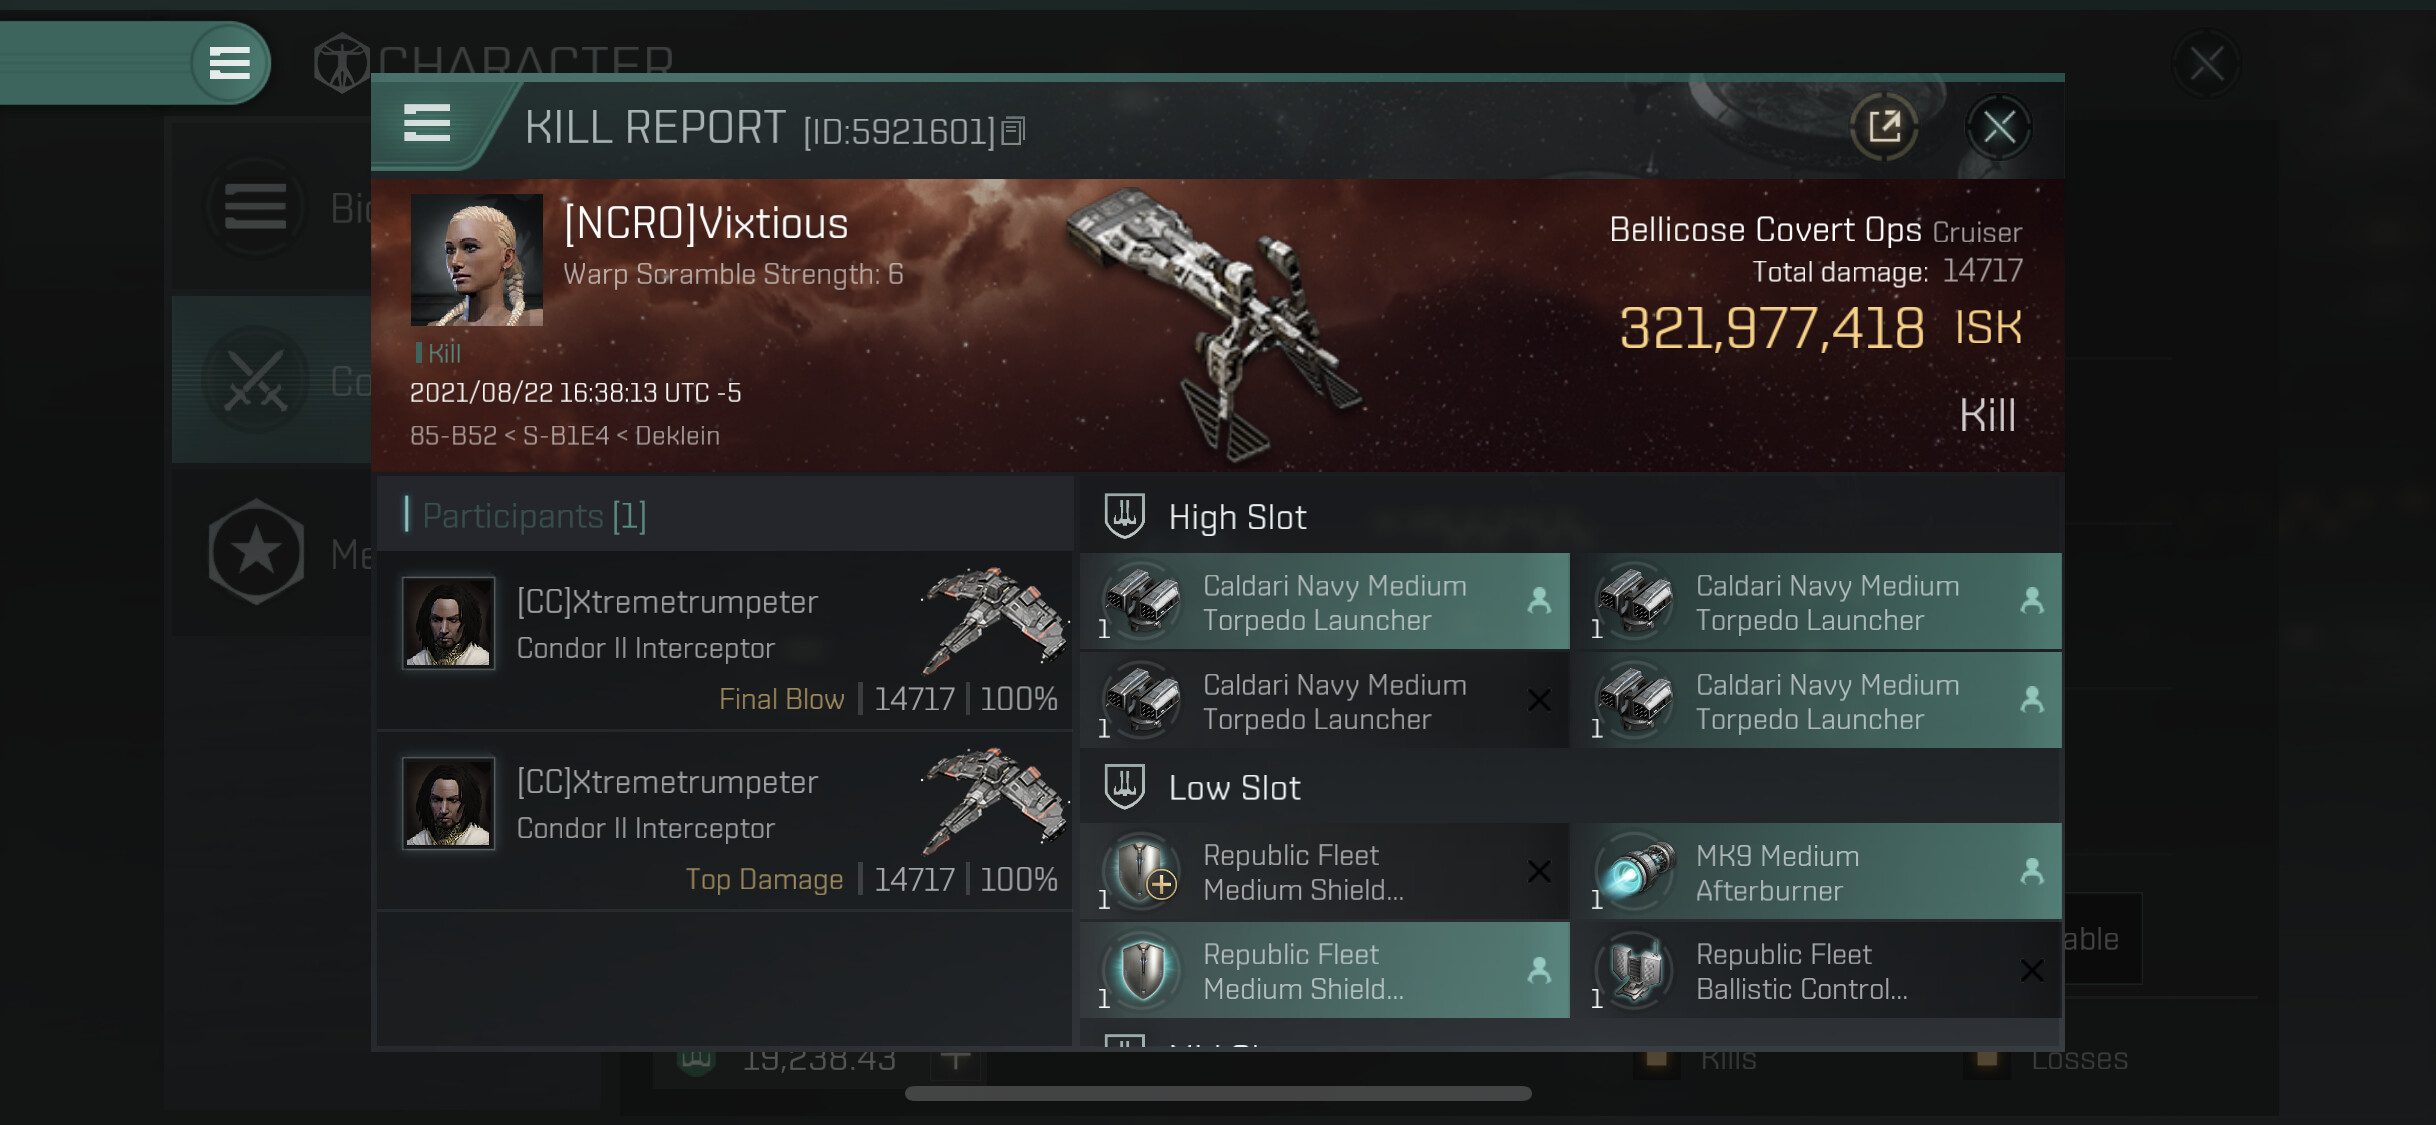Click the Republic Fleet Ballistic Control module icon
The width and height of the screenshot is (2436, 1125).
click(x=1634, y=969)
